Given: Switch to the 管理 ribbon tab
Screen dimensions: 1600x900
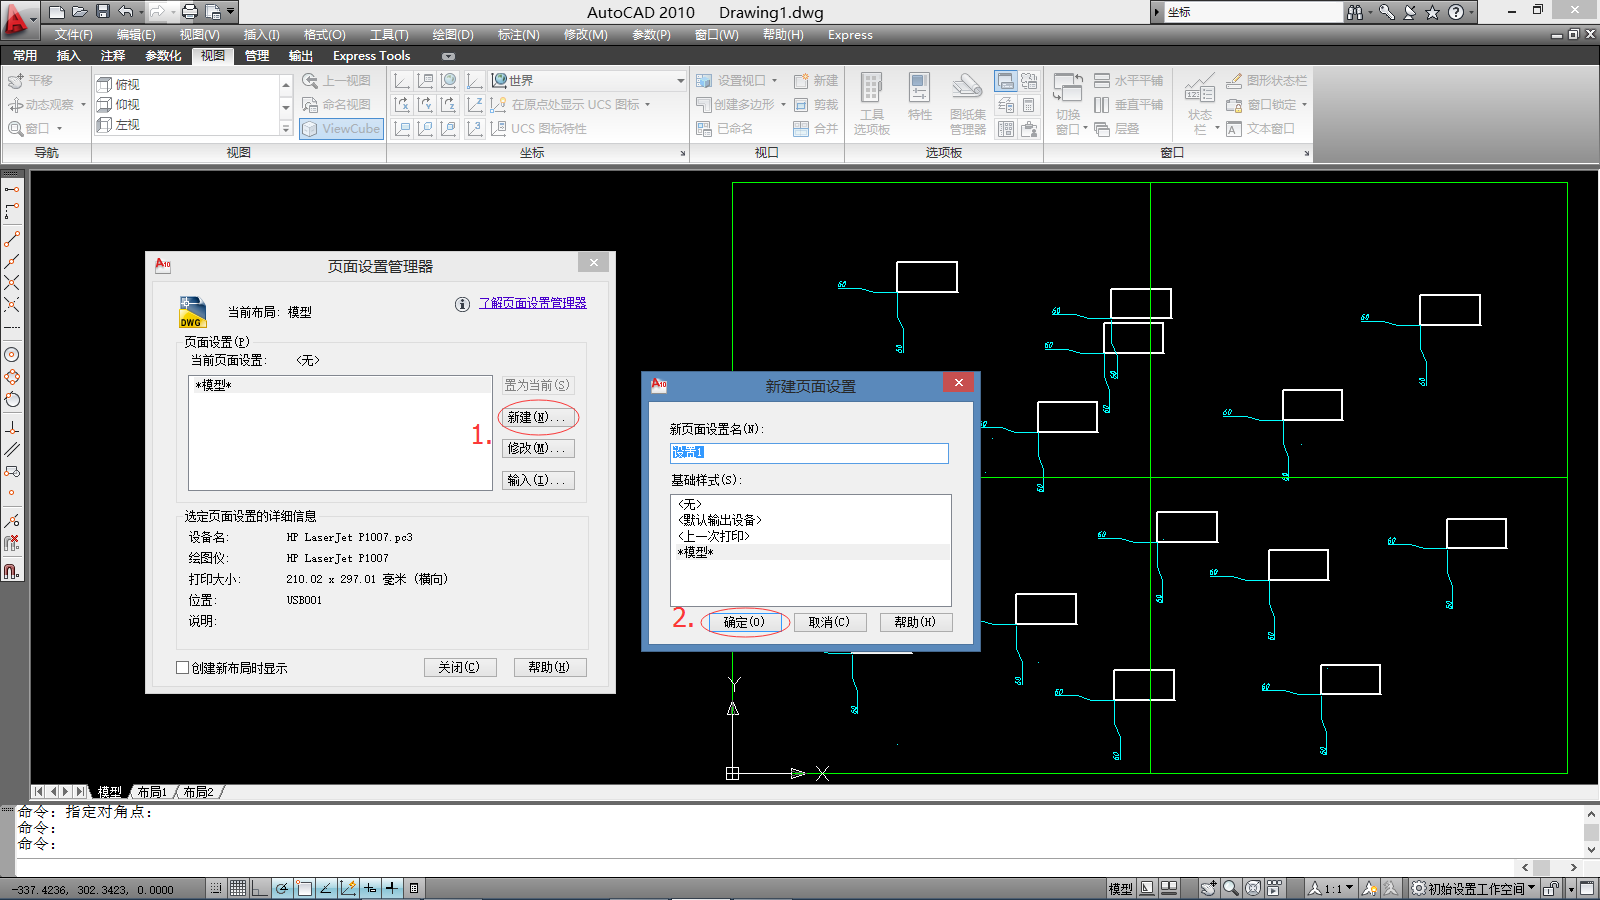Looking at the screenshot, I should tap(257, 56).
